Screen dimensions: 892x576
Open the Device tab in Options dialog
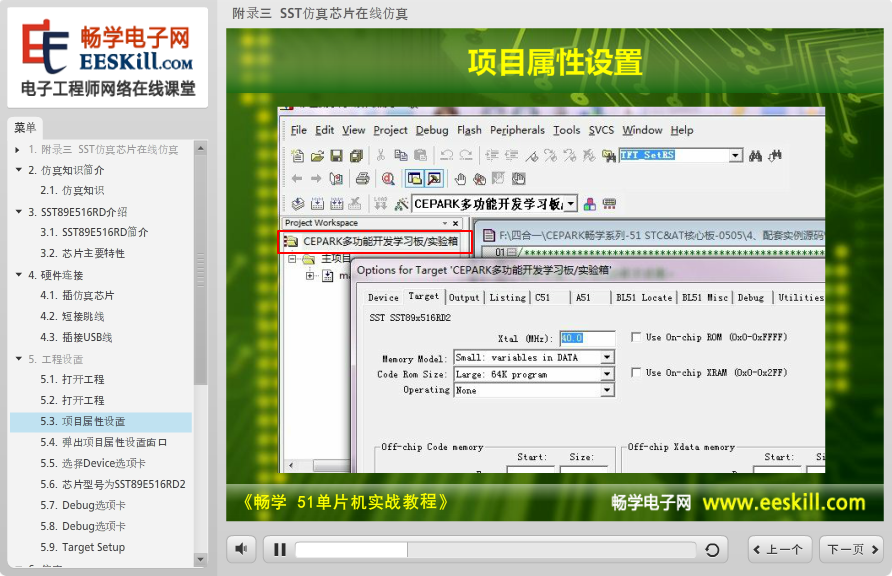pyautogui.click(x=383, y=297)
